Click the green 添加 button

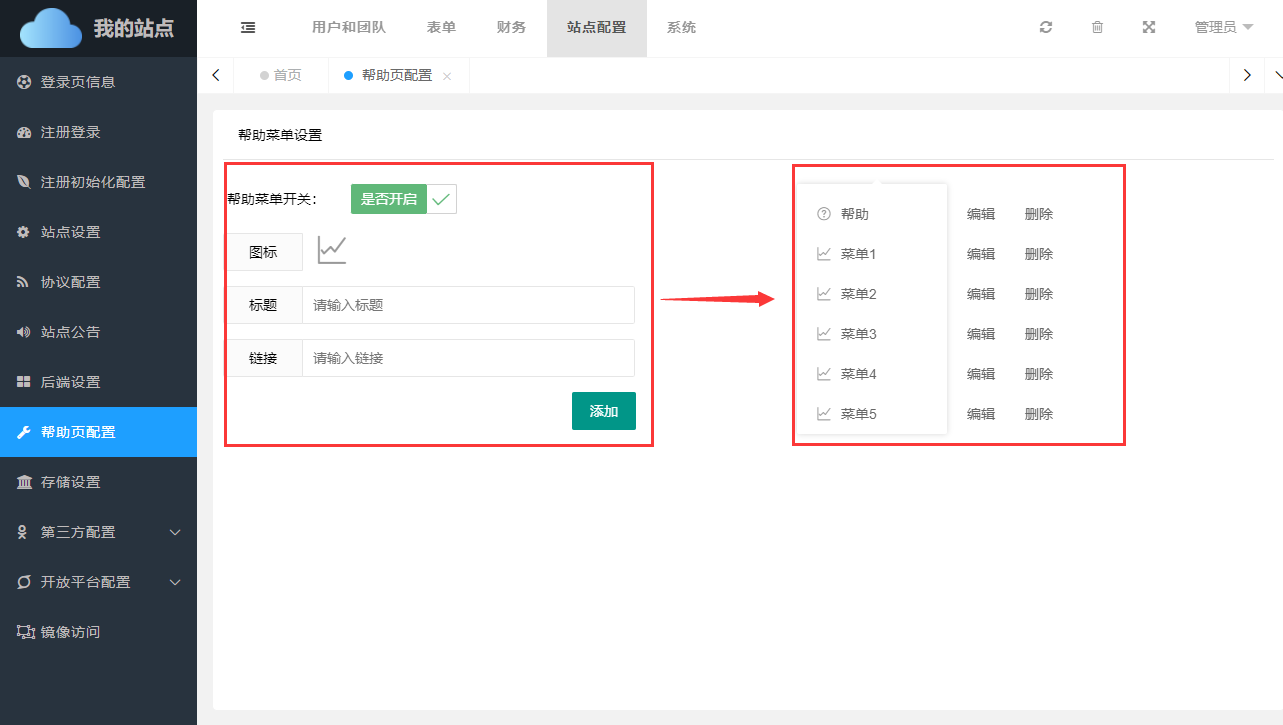[603, 411]
